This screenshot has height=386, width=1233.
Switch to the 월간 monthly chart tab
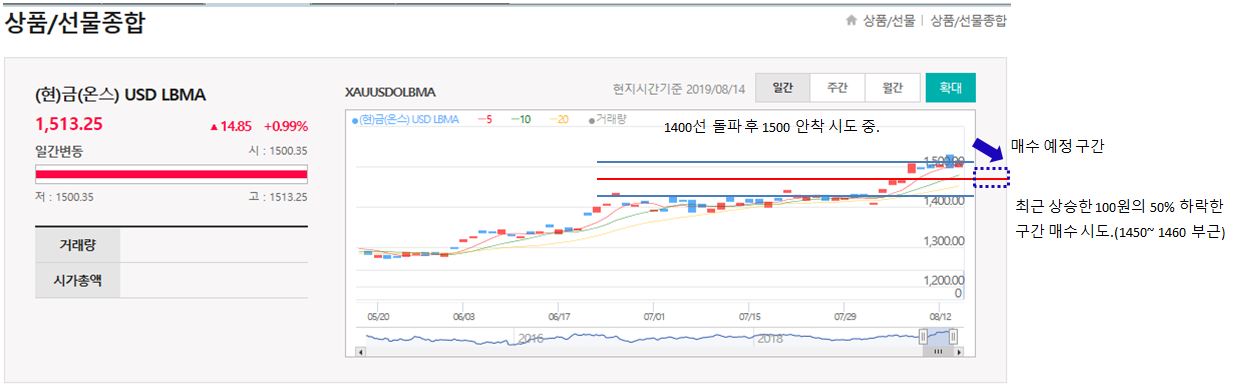pyautogui.click(x=893, y=88)
